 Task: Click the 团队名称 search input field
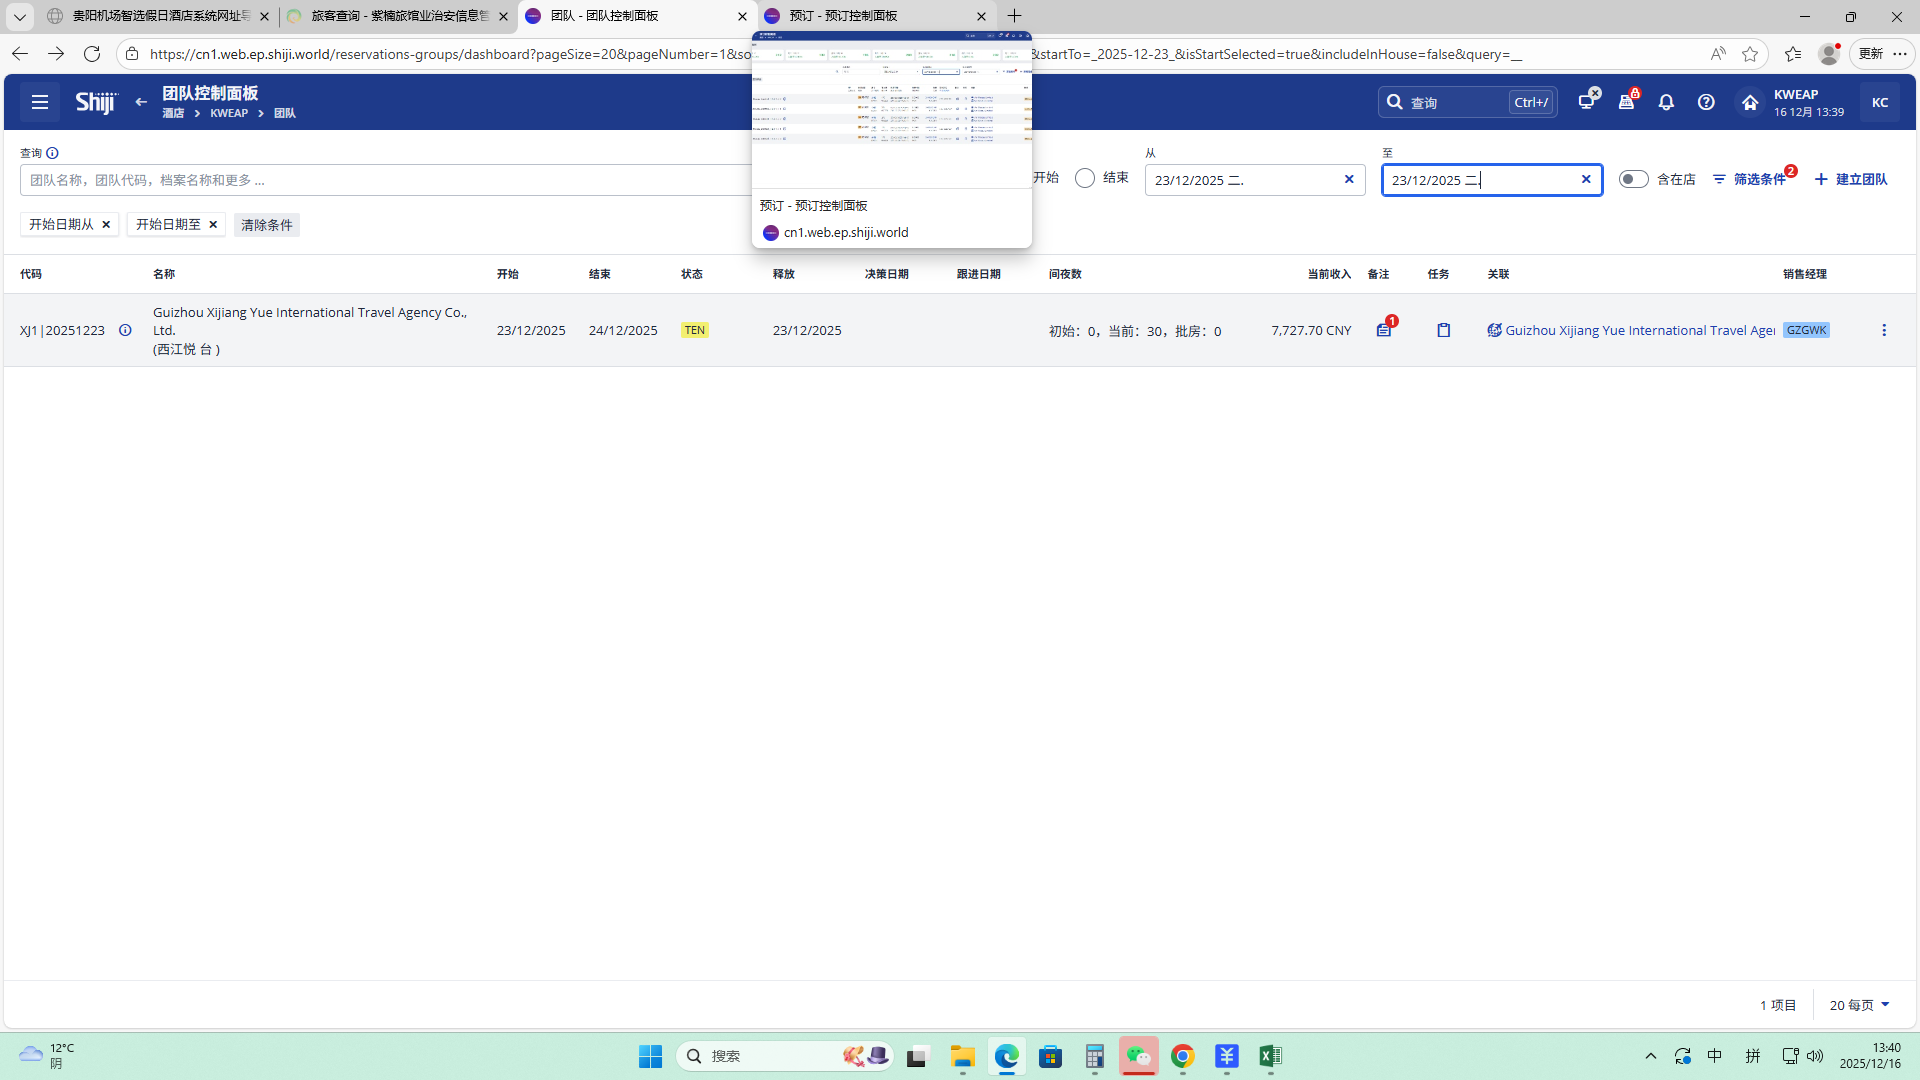[x=380, y=180]
